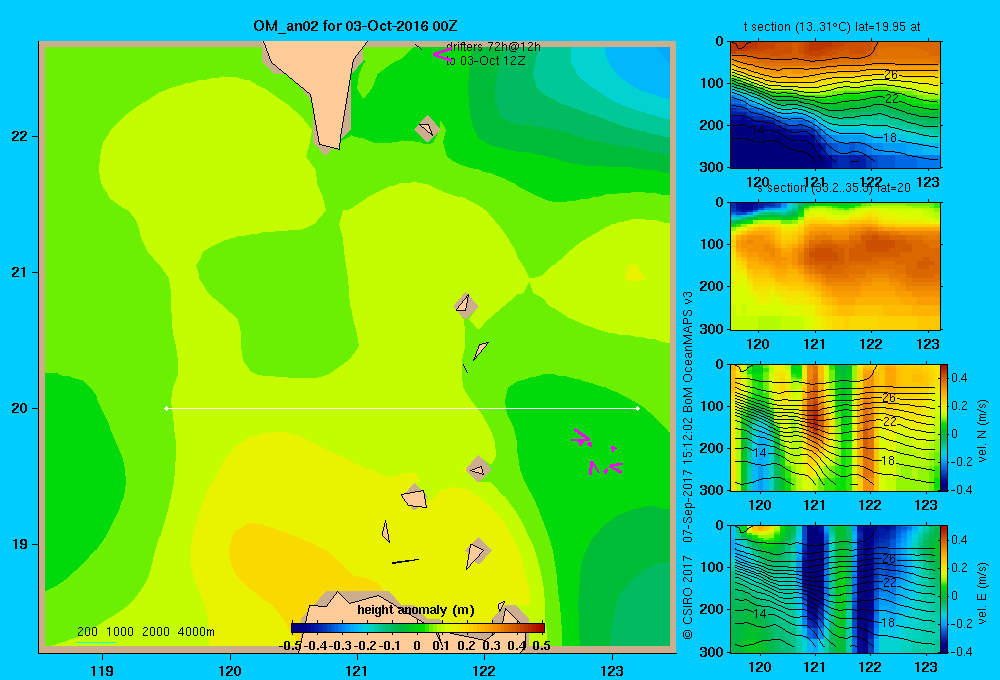Viewport: 1000px width, 680px height.
Task: Click the island near 121.95E 19.55N
Action: click(x=478, y=469)
